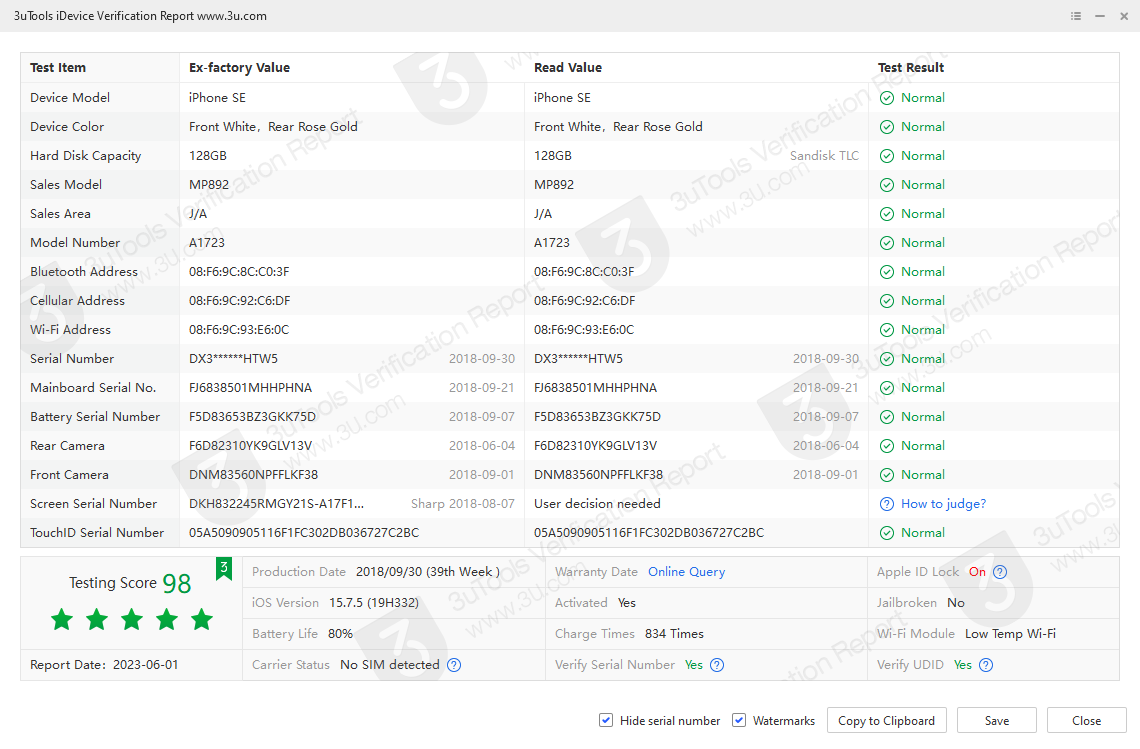Click the green Normal checkmark for Device Model
Screen dimensions: 1140x749
tap(887, 97)
